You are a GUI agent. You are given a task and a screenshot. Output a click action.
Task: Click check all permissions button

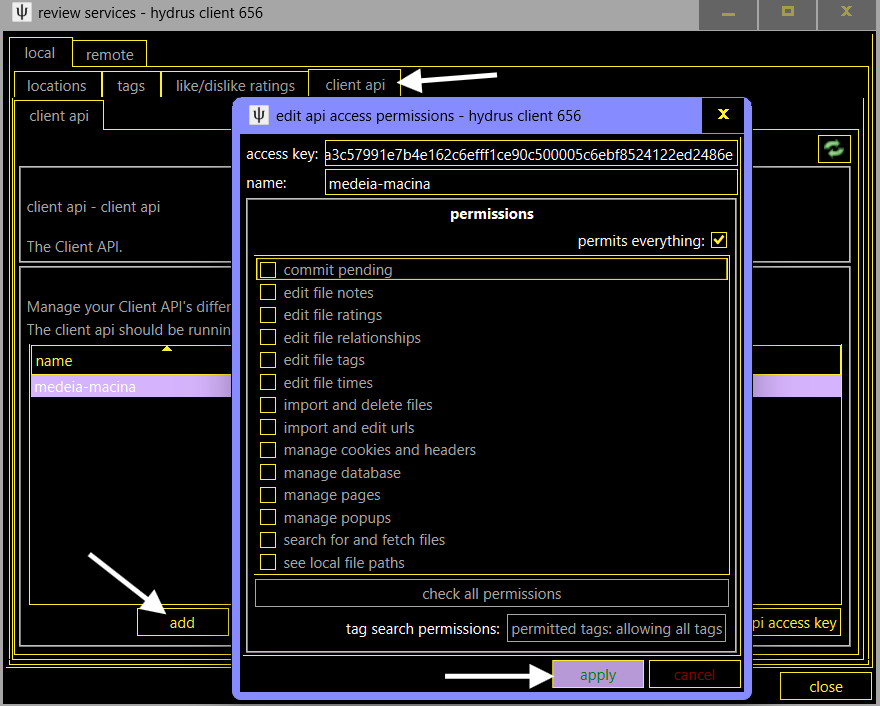pyautogui.click(x=491, y=594)
